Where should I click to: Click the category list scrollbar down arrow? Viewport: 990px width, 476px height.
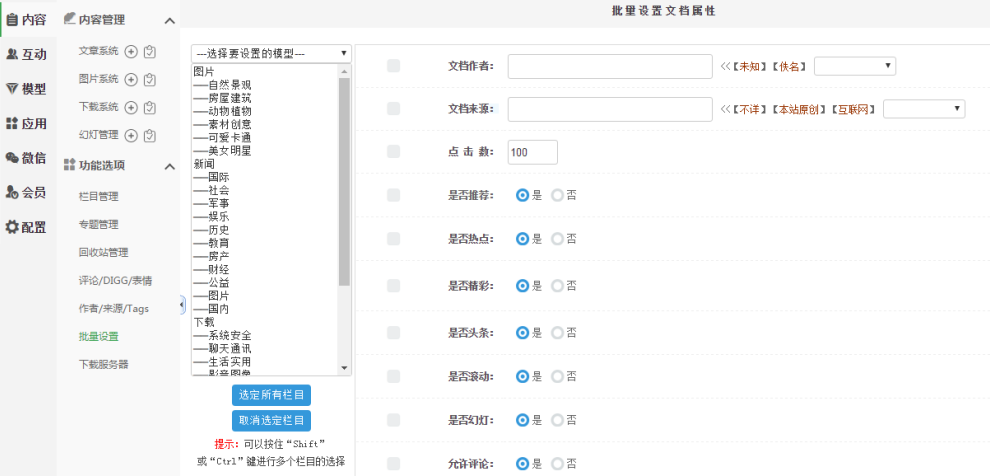(x=345, y=368)
